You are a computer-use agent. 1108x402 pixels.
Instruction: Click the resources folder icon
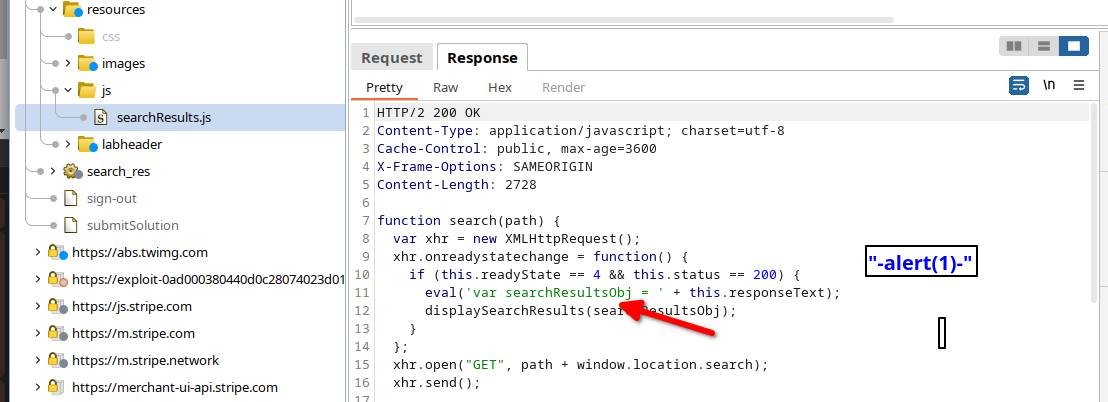(72, 10)
